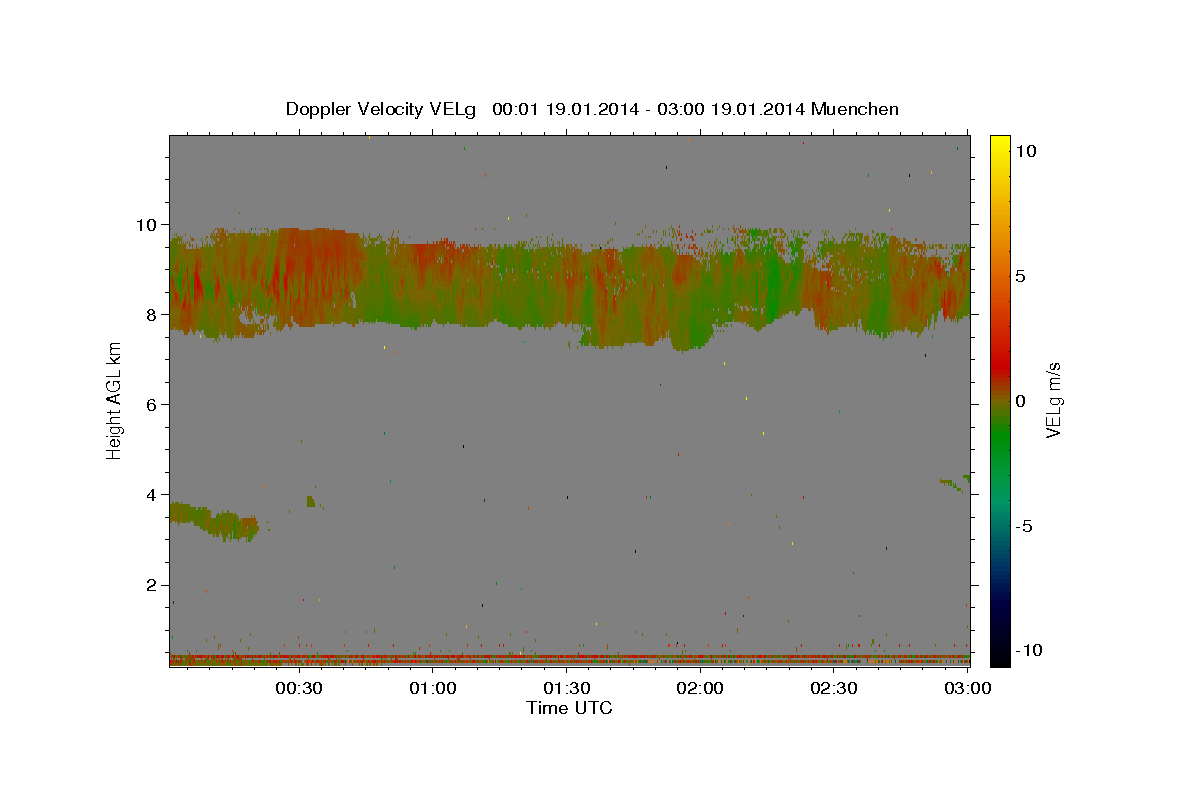
Task: Click the '01:00' time tick label
Action: (x=434, y=689)
